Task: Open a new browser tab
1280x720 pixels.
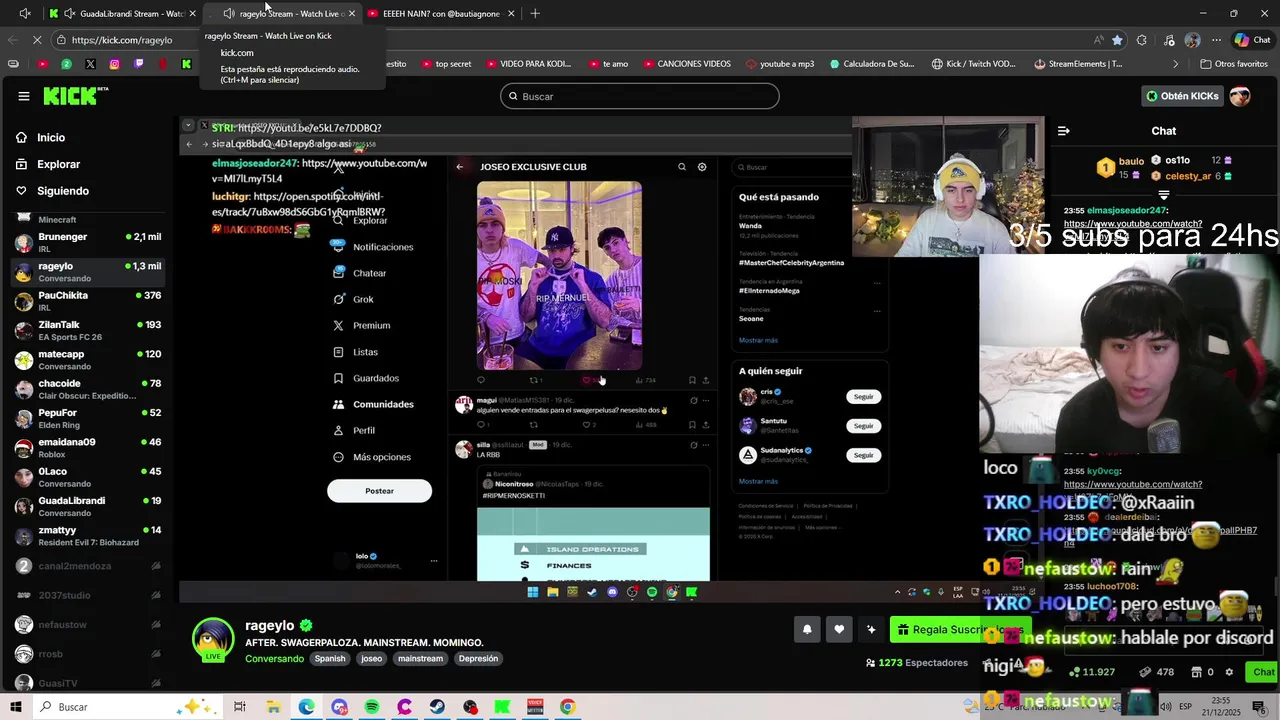Action: tap(535, 14)
